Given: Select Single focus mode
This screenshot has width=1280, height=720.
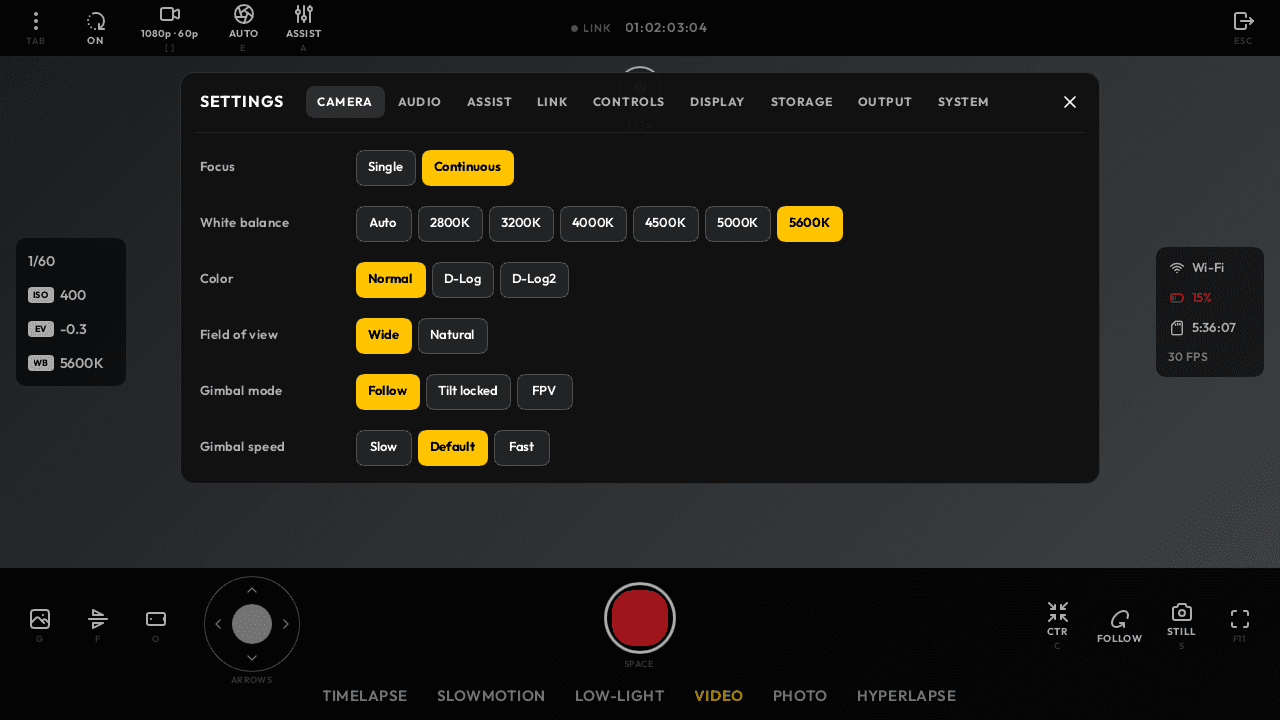Looking at the screenshot, I should [x=385, y=168].
